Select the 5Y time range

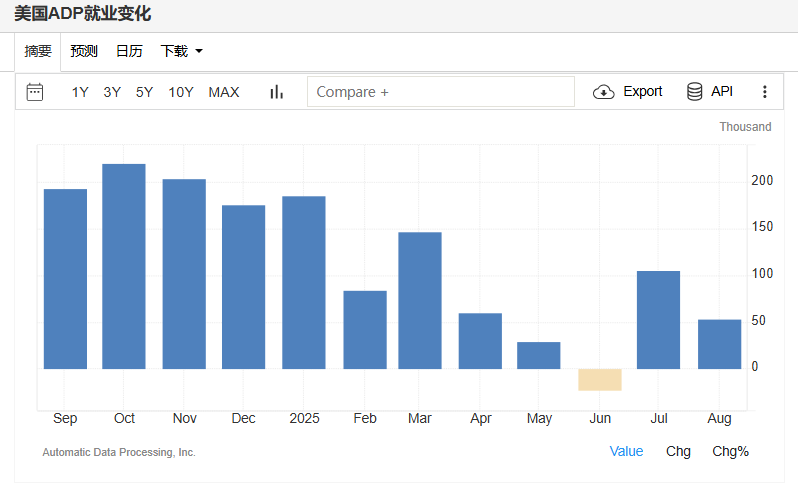coord(145,92)
